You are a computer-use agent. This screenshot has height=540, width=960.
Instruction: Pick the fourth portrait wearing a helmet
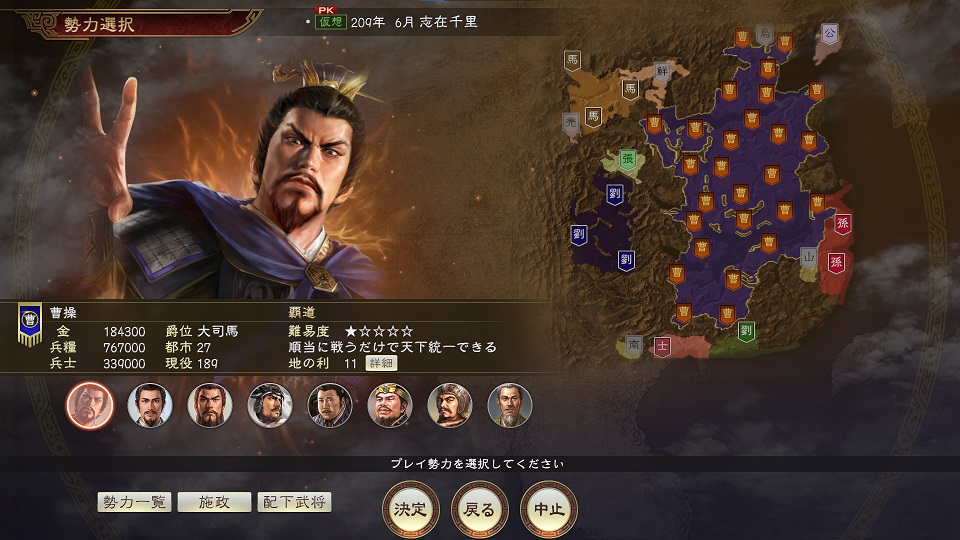(x=269, y=405)
